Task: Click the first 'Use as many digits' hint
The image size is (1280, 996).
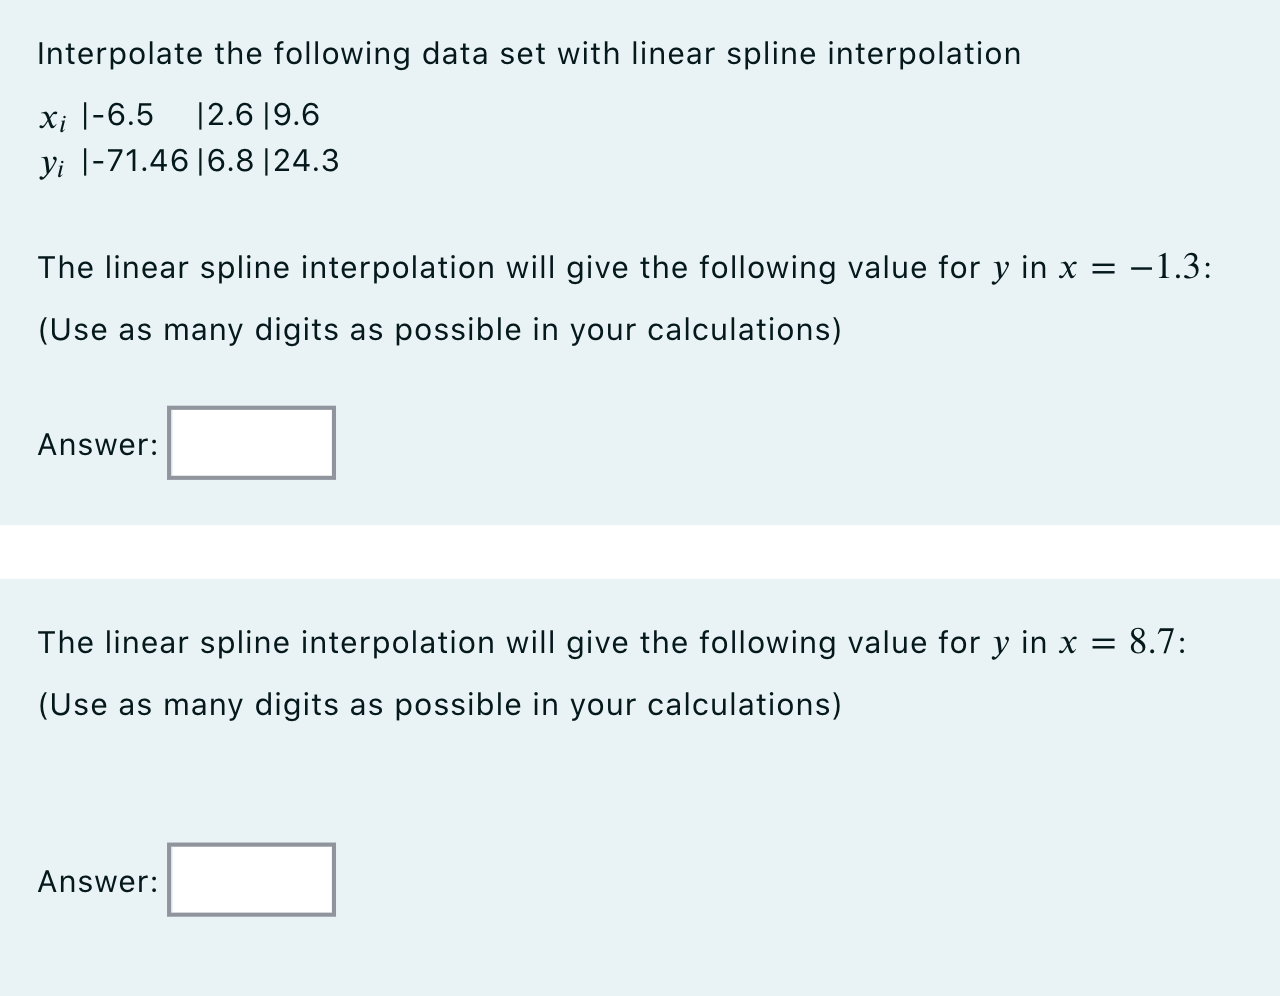Action: tap(440, 330)
